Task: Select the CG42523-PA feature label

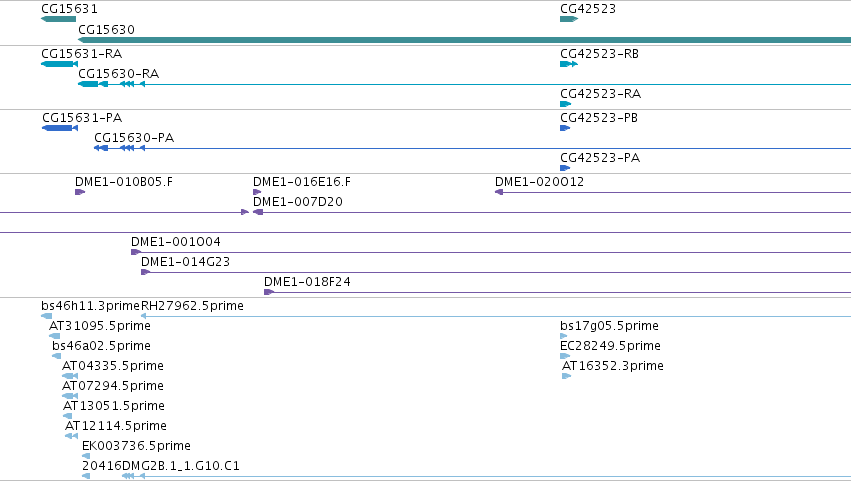Action: coord(600,158)
